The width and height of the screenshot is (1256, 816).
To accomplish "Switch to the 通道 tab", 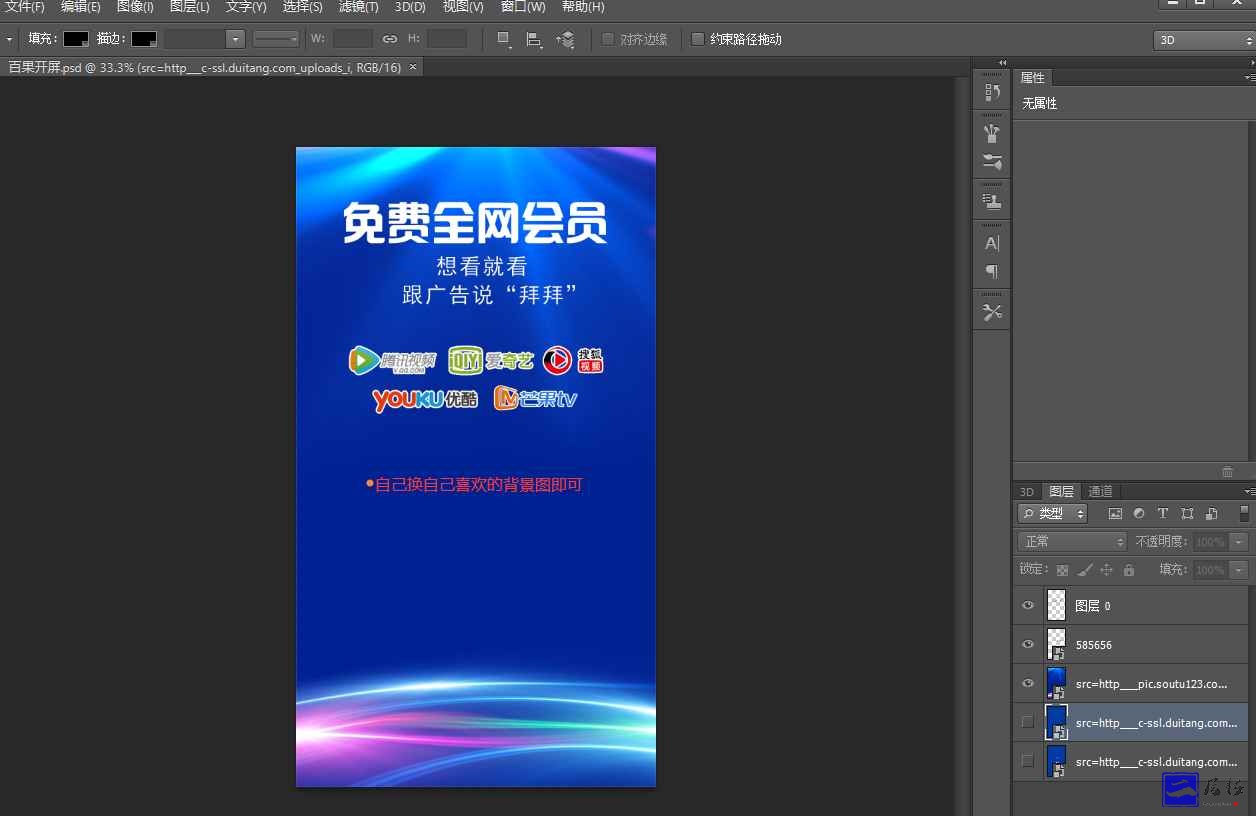I will [x=1101, y=491].
